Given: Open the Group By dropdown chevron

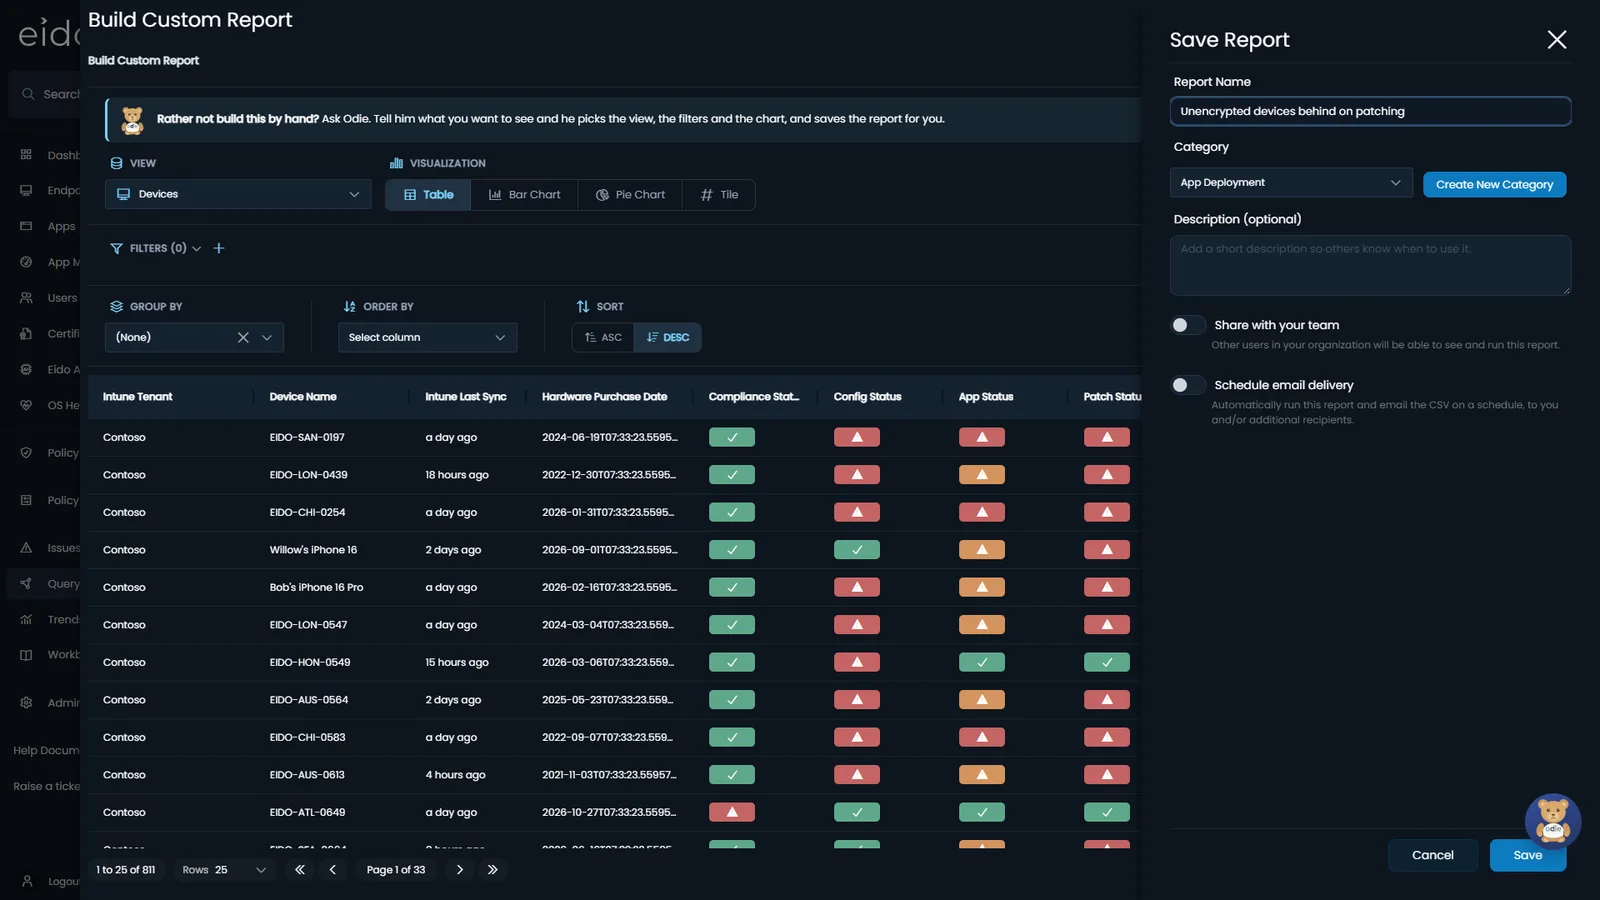Looking at the screenshot, I should (267, 338).
